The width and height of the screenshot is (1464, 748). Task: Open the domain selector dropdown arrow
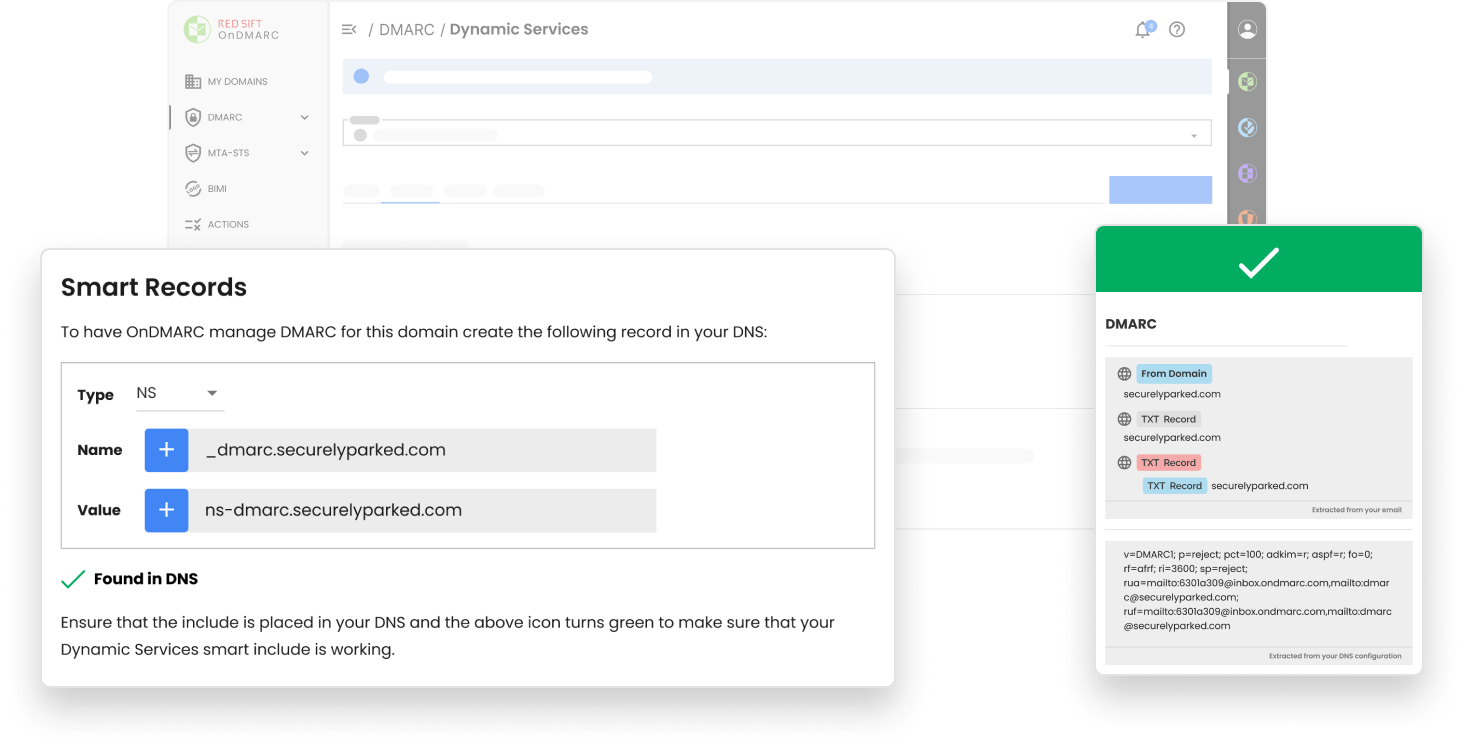1194,136
